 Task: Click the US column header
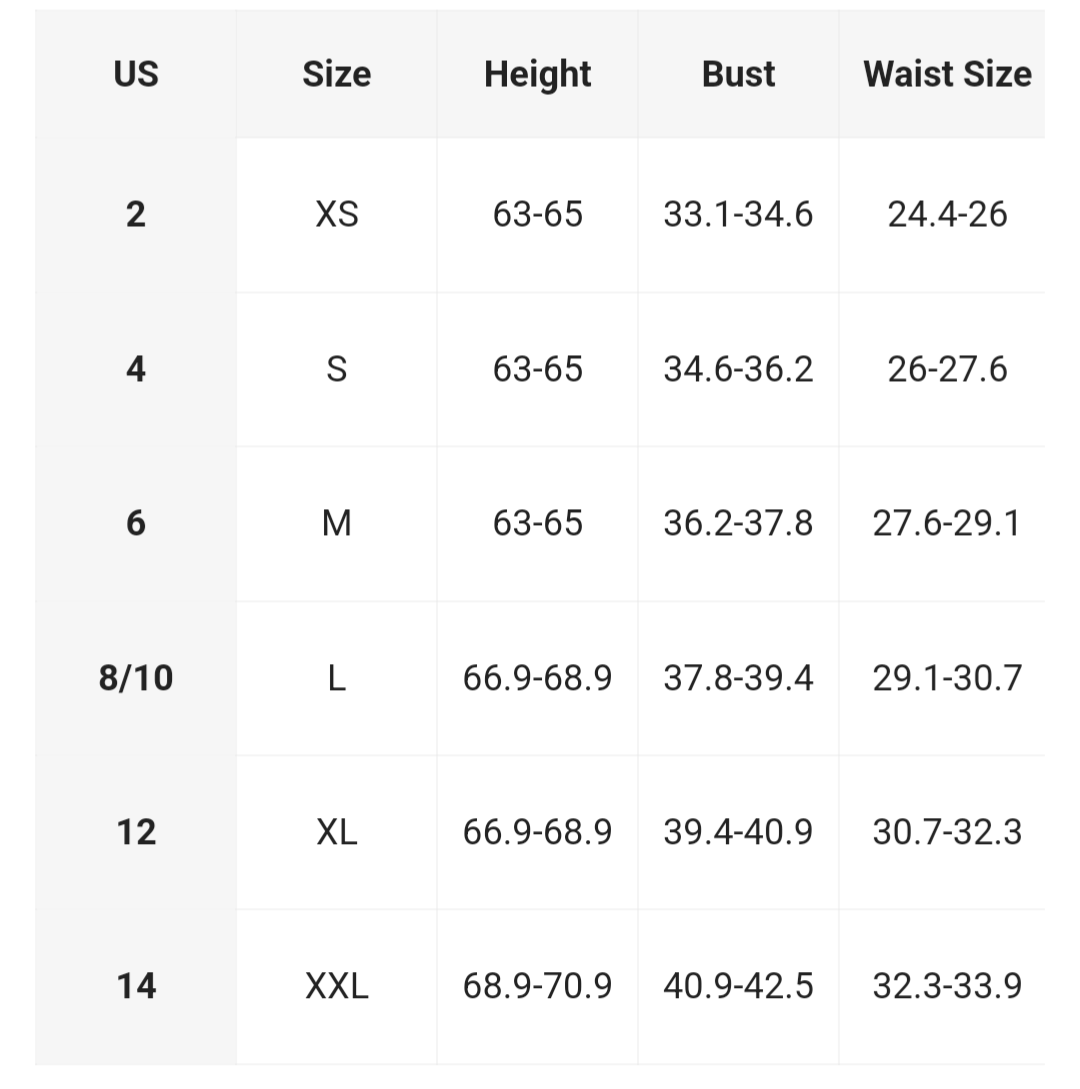[x=136, y=74]
